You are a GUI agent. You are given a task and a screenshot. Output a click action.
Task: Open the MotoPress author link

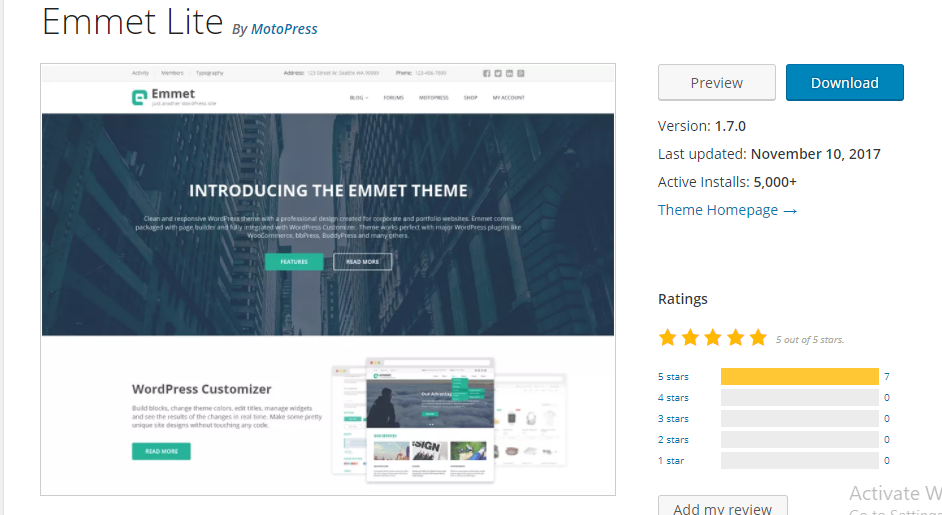tap(284, 29)
